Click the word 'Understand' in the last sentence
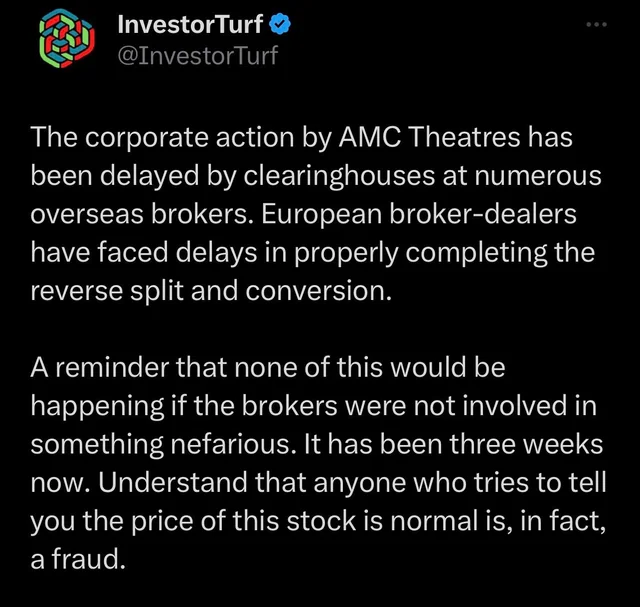Screen dimensions: 640x607 click(173, 482)
